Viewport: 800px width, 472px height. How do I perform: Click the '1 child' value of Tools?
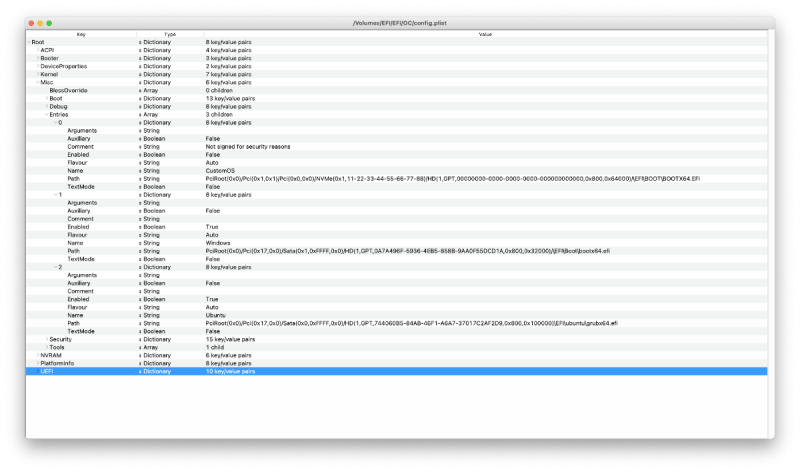[x=215, y=347]
